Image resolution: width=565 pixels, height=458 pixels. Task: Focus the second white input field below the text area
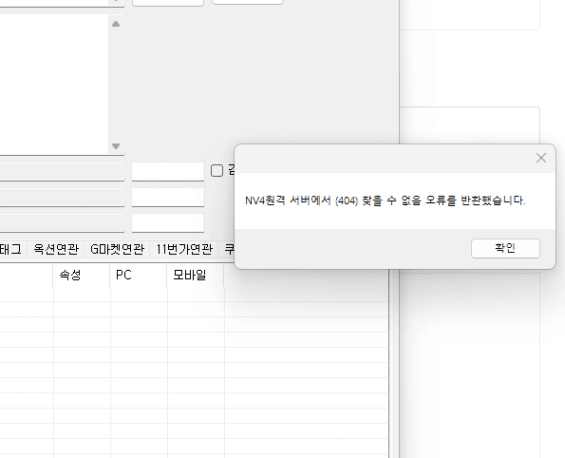pyautogui.click(x=168, y=197)
